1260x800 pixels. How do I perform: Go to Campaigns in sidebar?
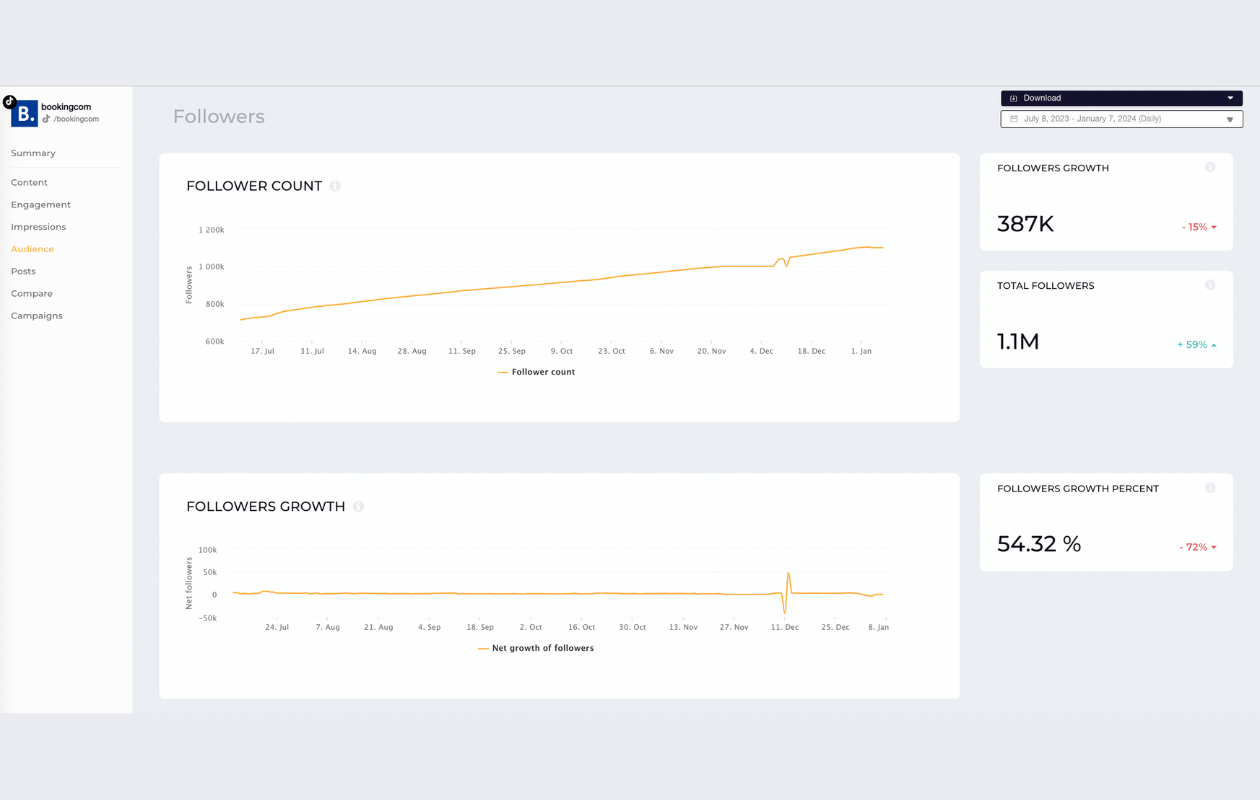(37, 315)
